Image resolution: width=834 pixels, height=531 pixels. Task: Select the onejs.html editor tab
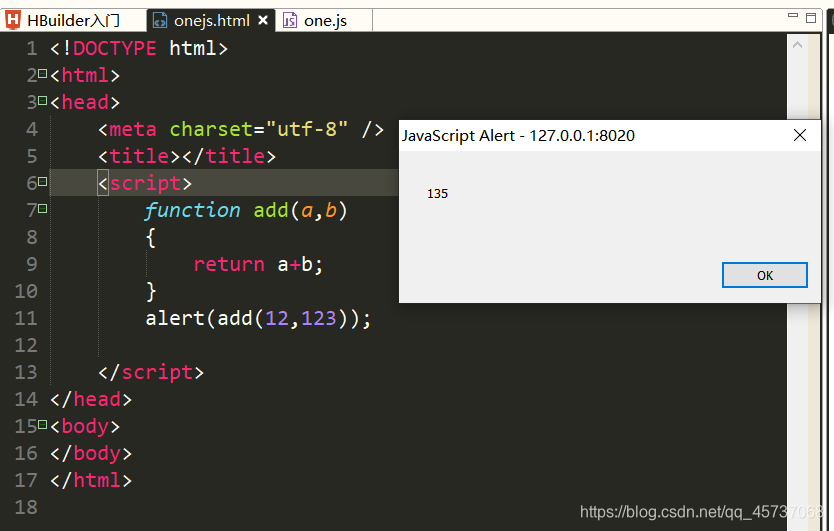pyautogui.click(x=211, y=21)
